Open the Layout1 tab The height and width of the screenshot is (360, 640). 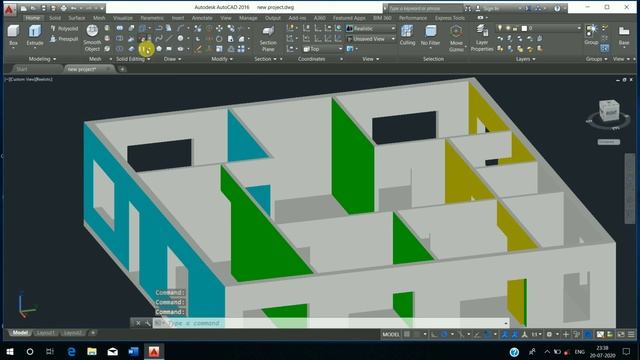(x=45, y=333)
